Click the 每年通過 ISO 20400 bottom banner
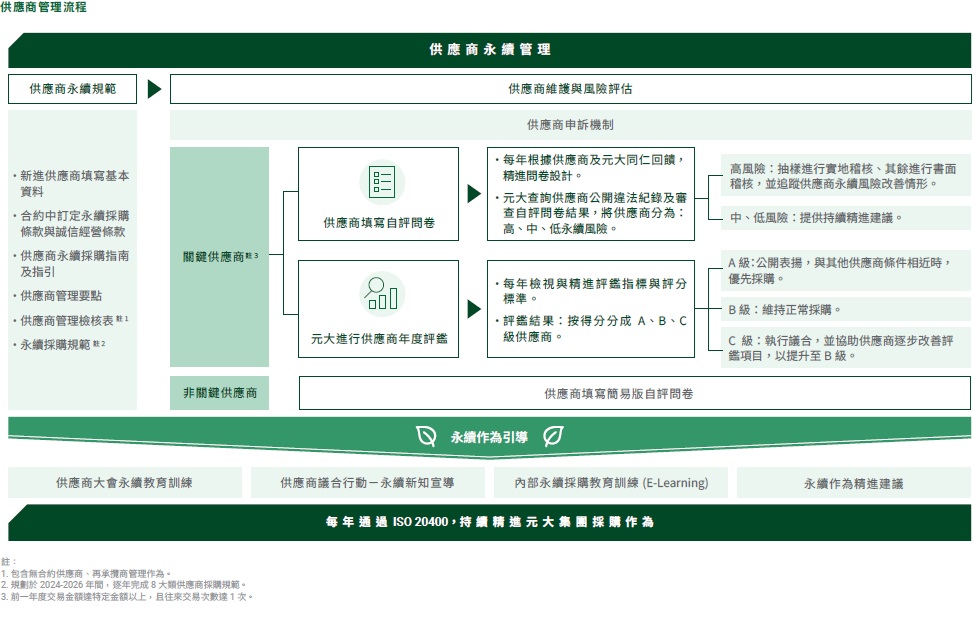Viewport: 974px width, 634px height. click(x=489, y=522)
